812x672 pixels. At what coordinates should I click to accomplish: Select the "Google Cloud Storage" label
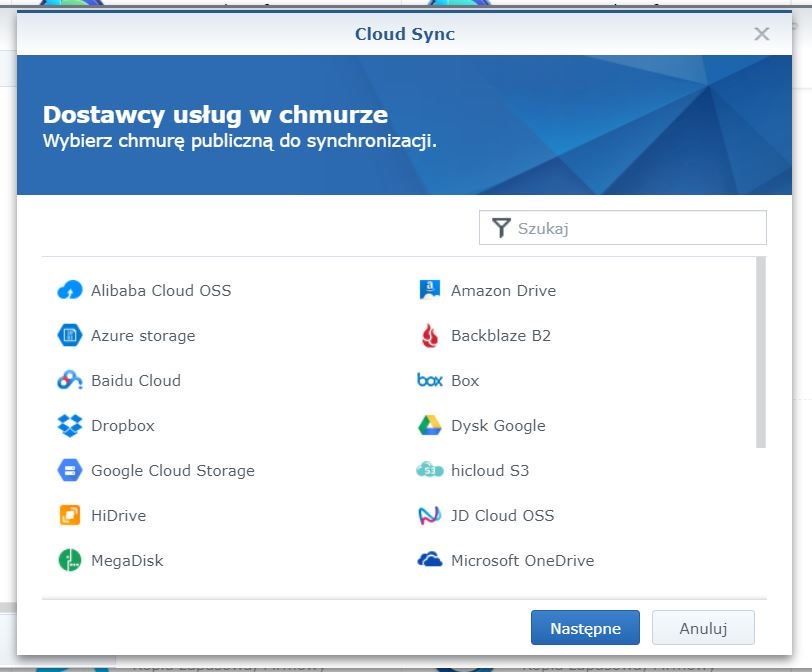pos(173,471)
